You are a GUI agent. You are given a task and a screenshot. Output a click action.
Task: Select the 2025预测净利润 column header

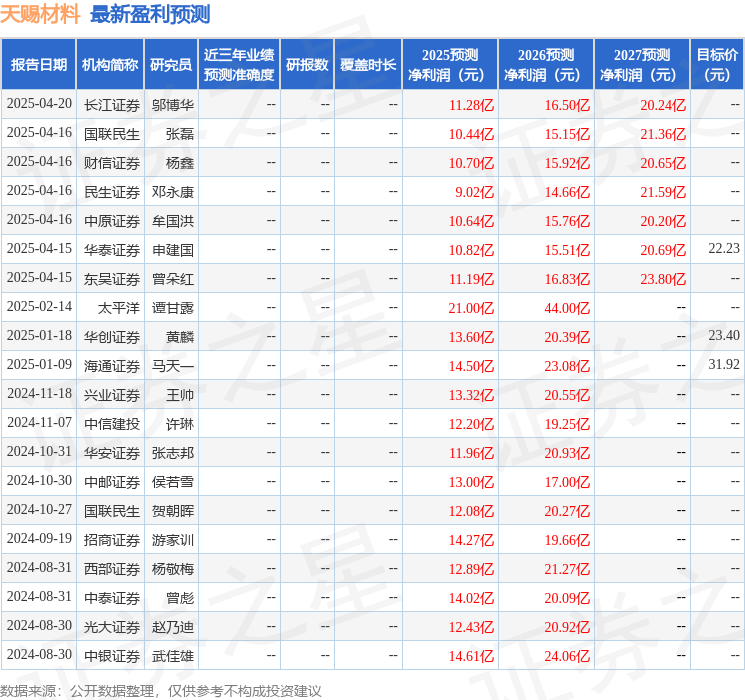coord(450,65)
